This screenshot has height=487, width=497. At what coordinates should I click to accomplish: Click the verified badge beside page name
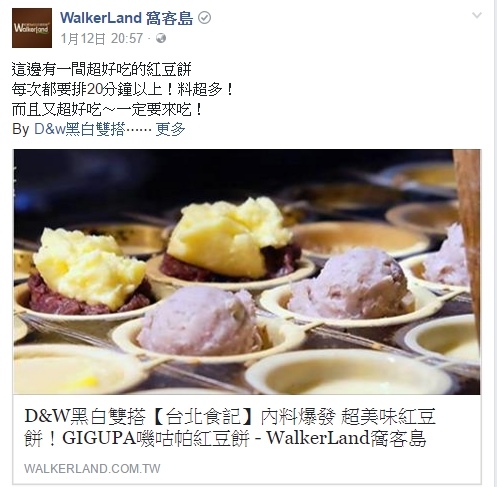(204, 18)
